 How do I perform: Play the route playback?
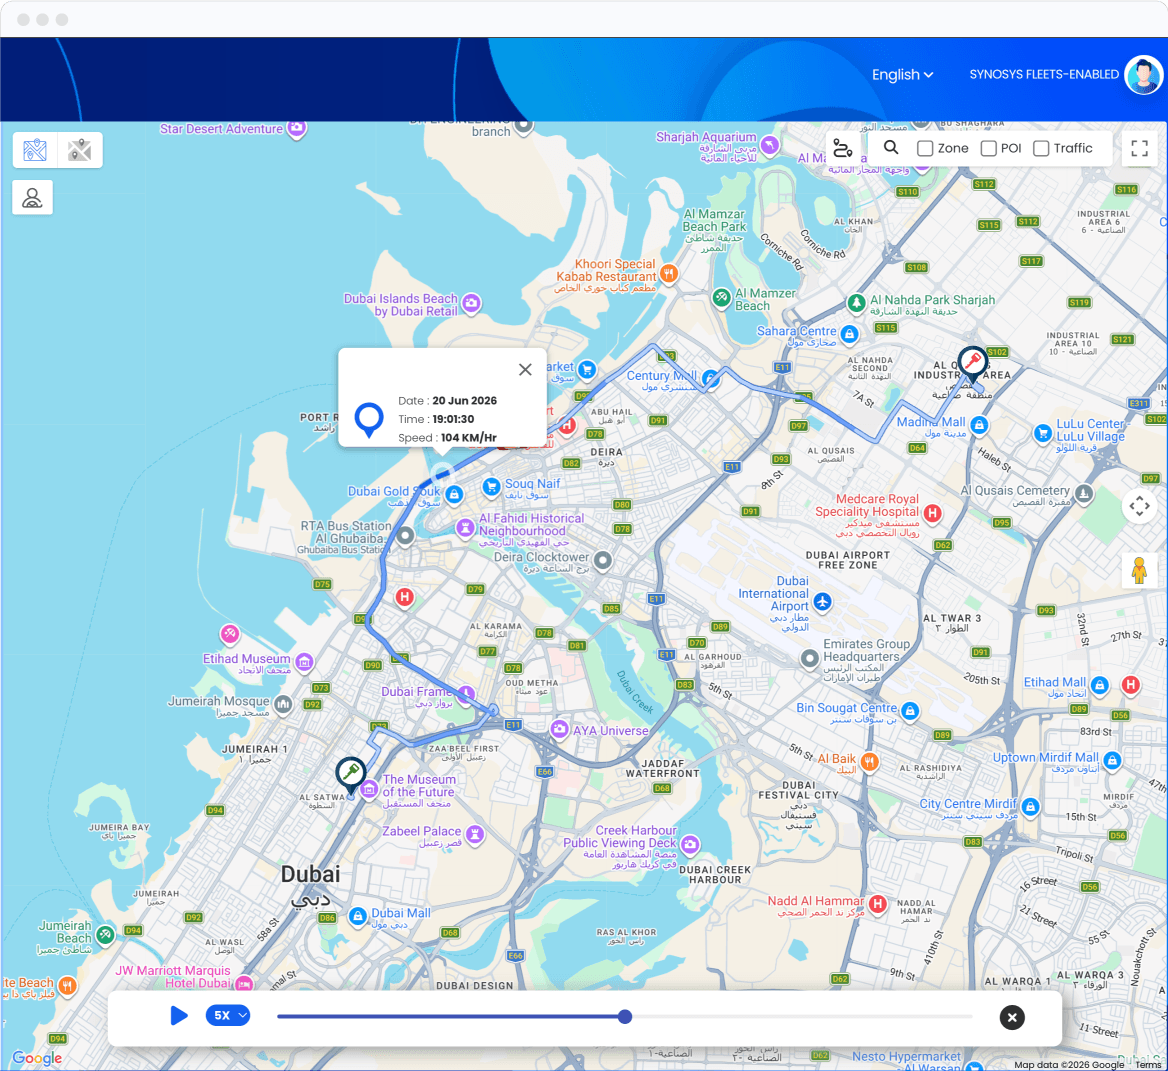[179, 1015]
